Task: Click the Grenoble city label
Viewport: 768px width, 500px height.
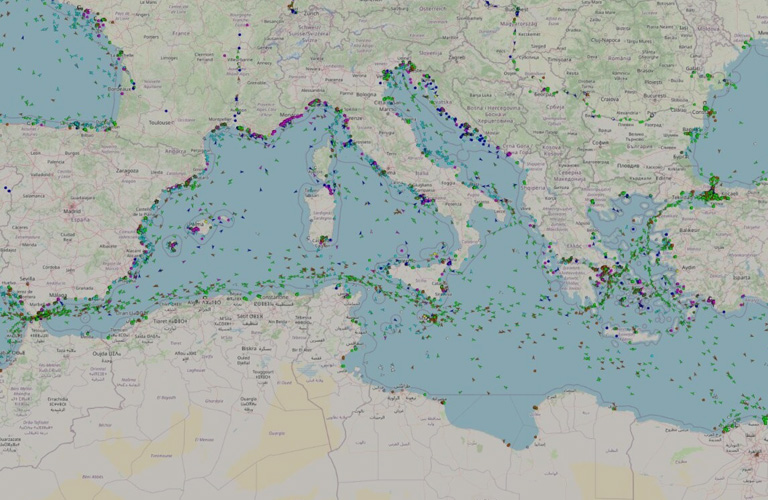Action: coord(256,83)
